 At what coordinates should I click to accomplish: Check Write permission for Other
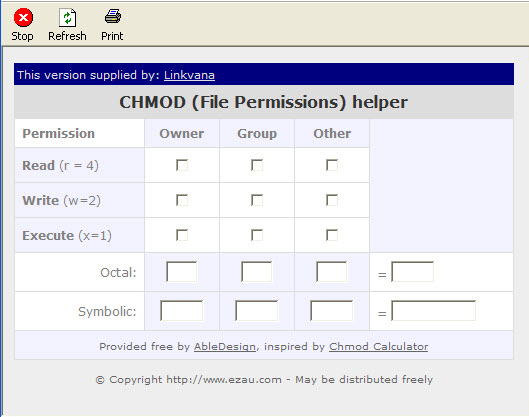pyautogui.click(x=332, y=200)
